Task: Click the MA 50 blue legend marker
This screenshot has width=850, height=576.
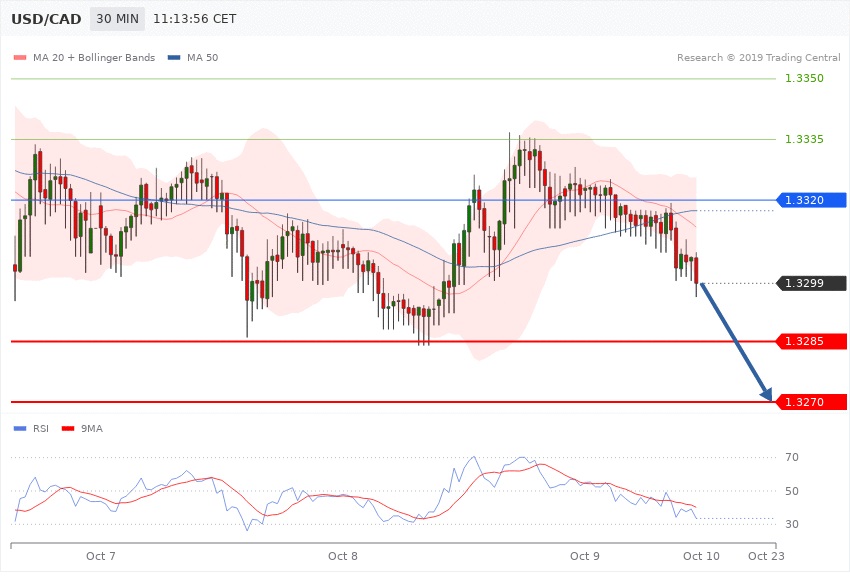Action: 175,58
